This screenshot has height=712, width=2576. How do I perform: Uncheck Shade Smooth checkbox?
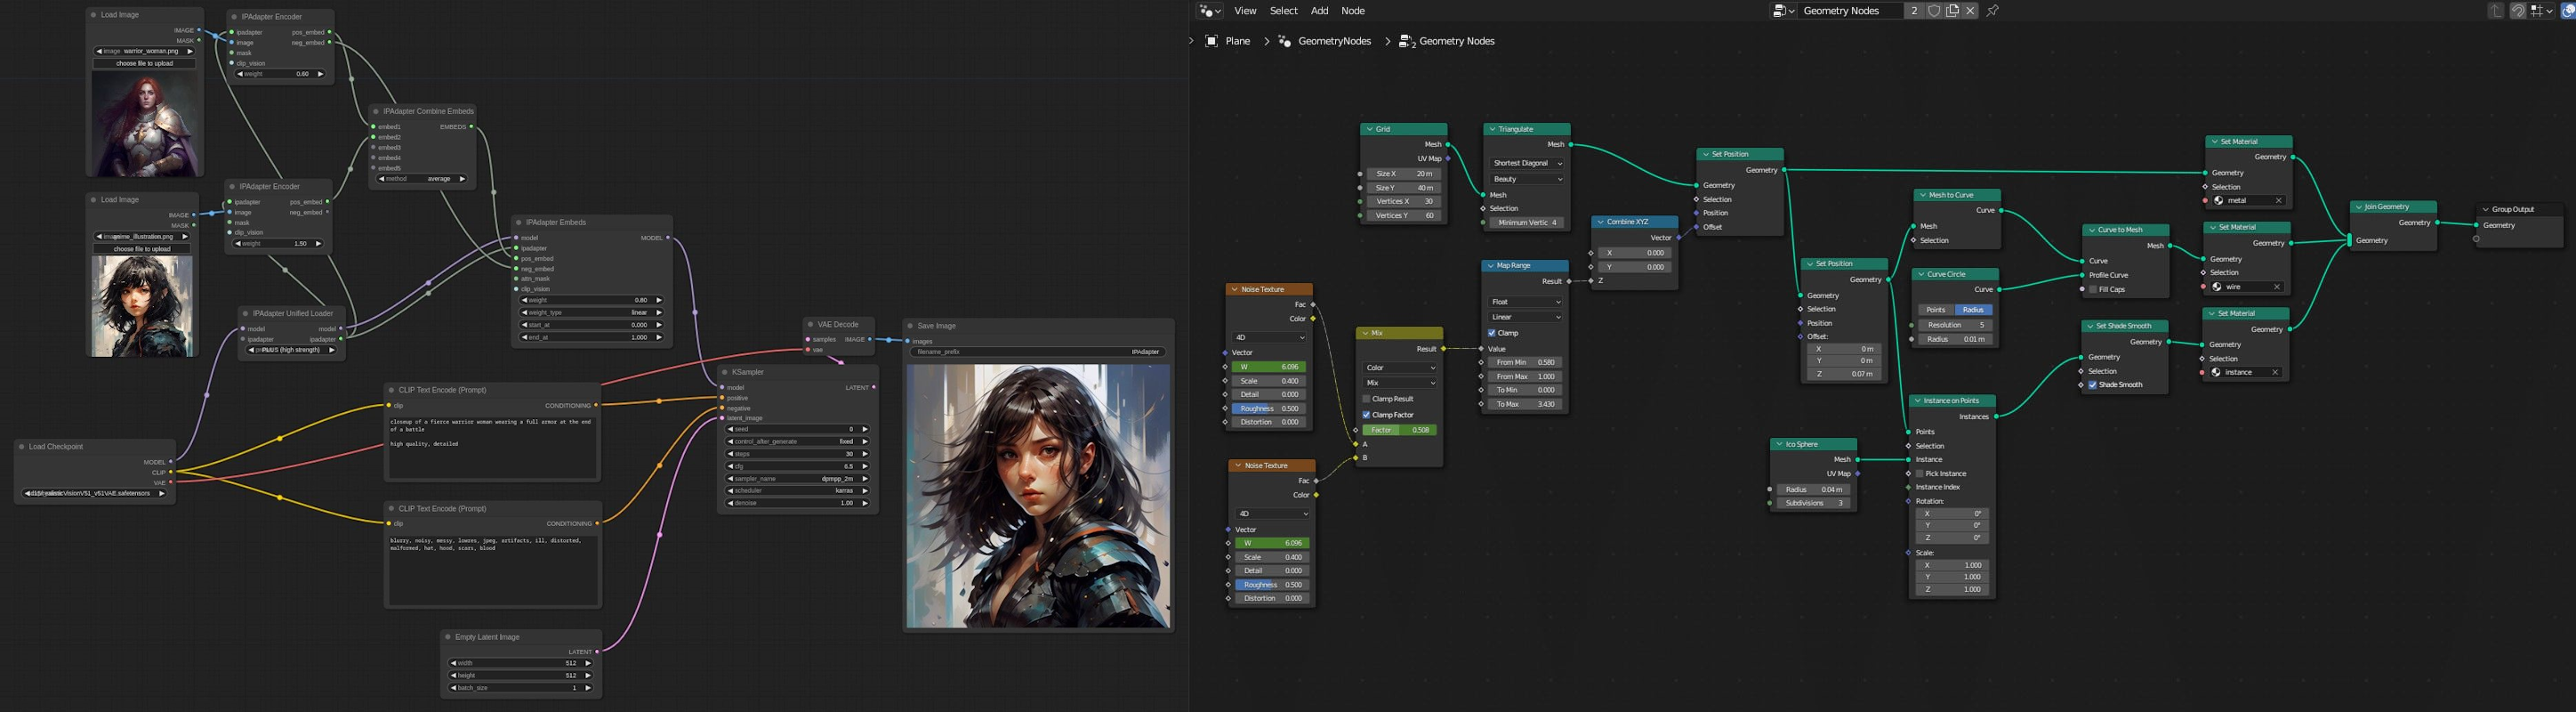coord(2092,385)
